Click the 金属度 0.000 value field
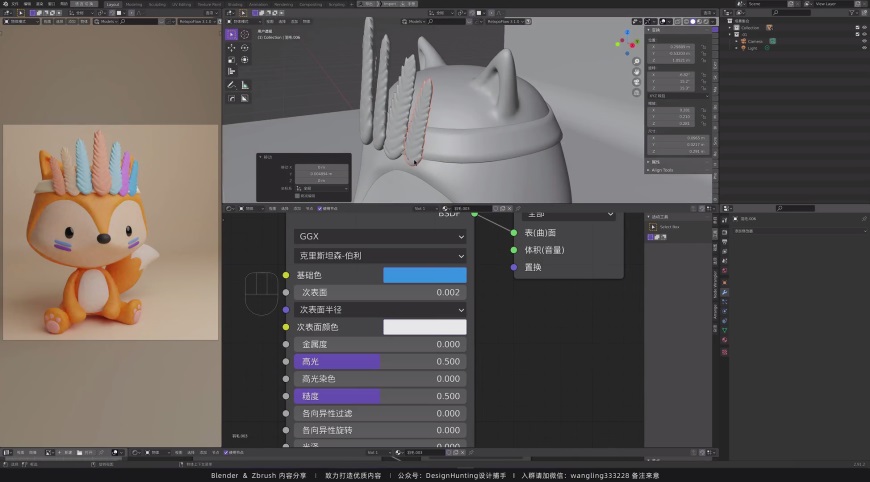 tap(380, 344)
